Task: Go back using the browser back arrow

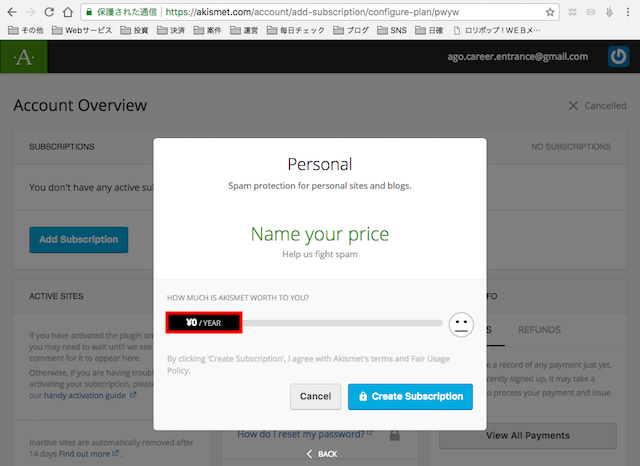Action: (9, 12)
